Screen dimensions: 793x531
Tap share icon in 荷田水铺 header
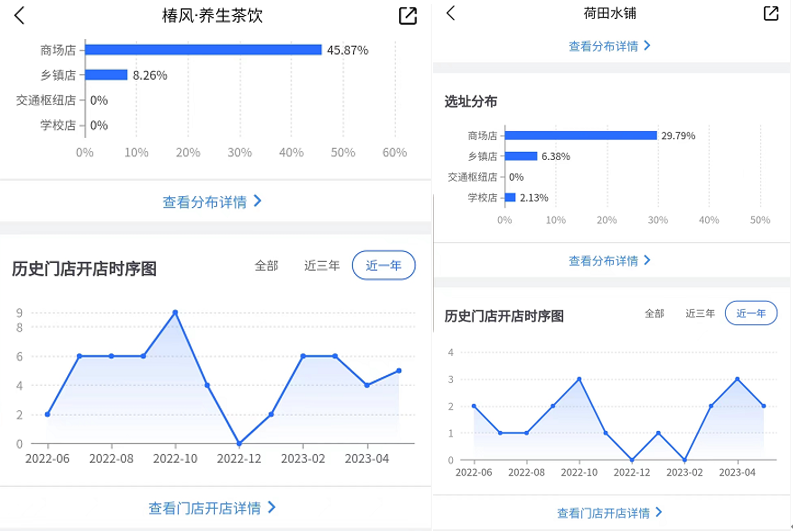click(x=771, y=13)
